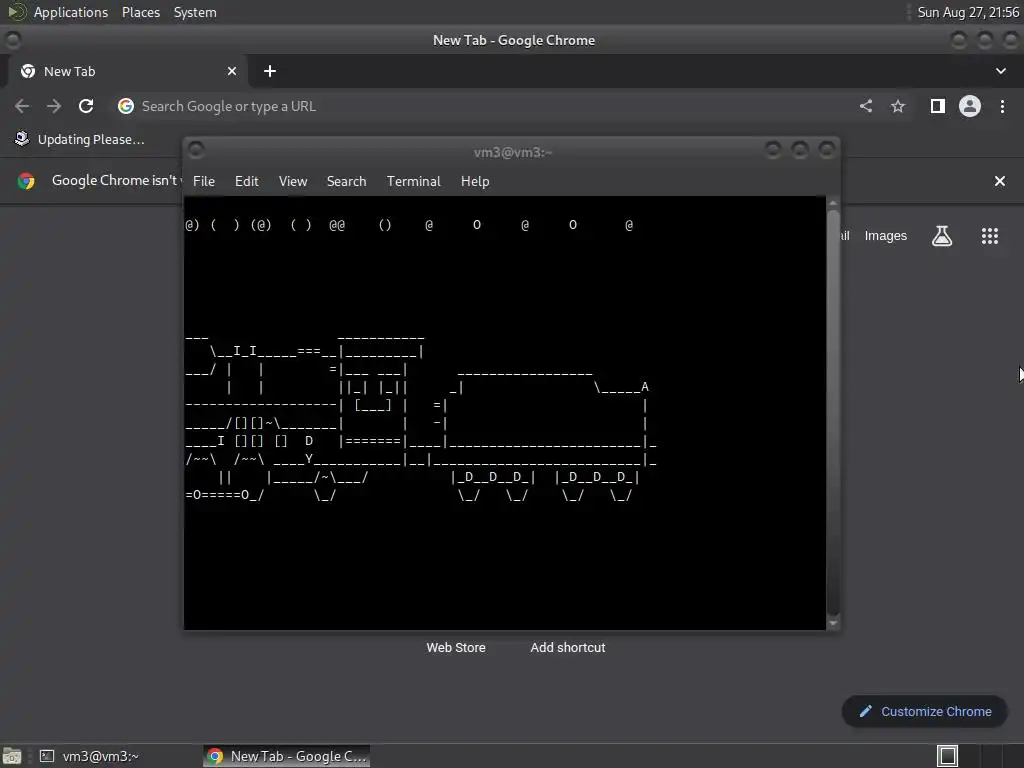1024x768 pixels.
Task: Switch to New Tab - Google Chrome taskbar item
Action: (x=287, y=756)
